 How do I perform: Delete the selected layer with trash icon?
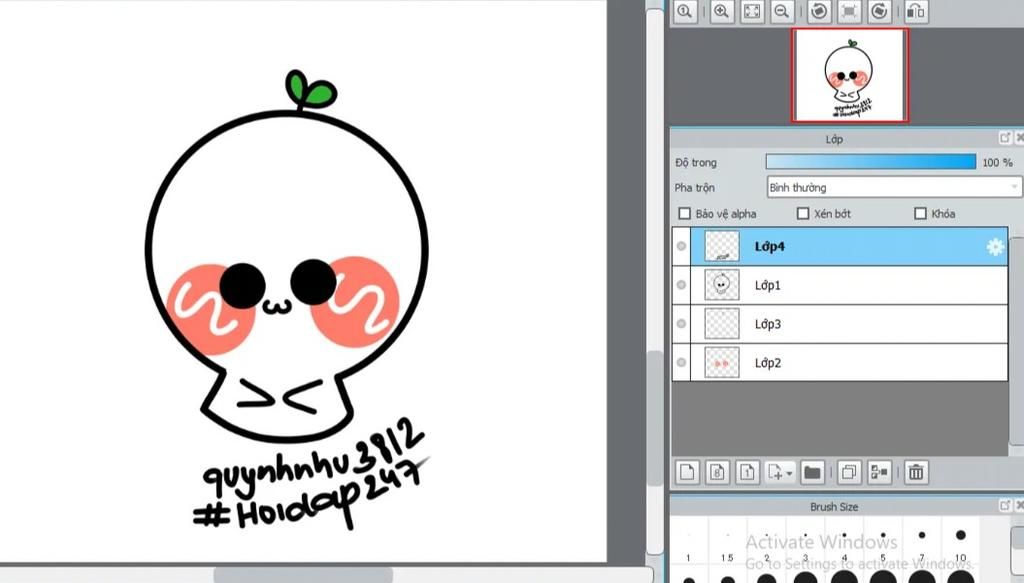(915, 471)
